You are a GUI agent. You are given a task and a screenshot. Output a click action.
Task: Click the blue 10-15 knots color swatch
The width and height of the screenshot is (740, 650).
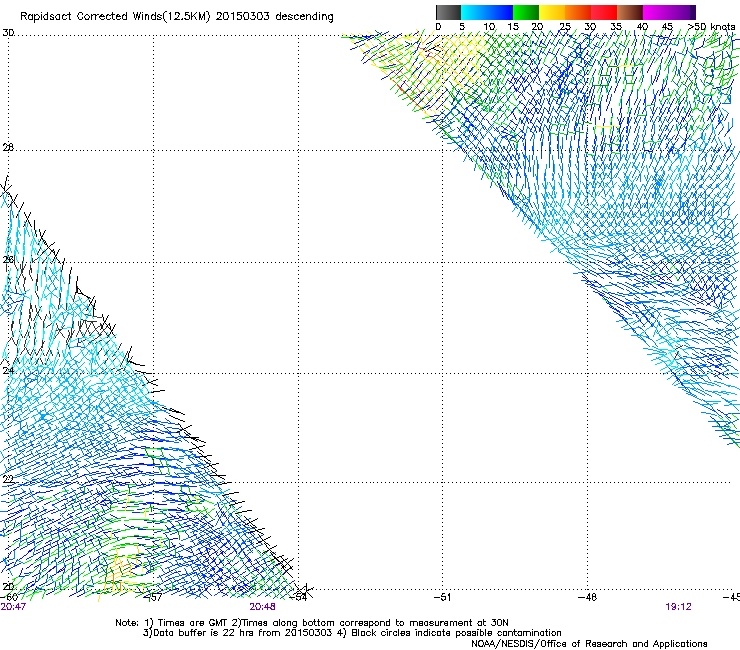click(x=500, y=12)
